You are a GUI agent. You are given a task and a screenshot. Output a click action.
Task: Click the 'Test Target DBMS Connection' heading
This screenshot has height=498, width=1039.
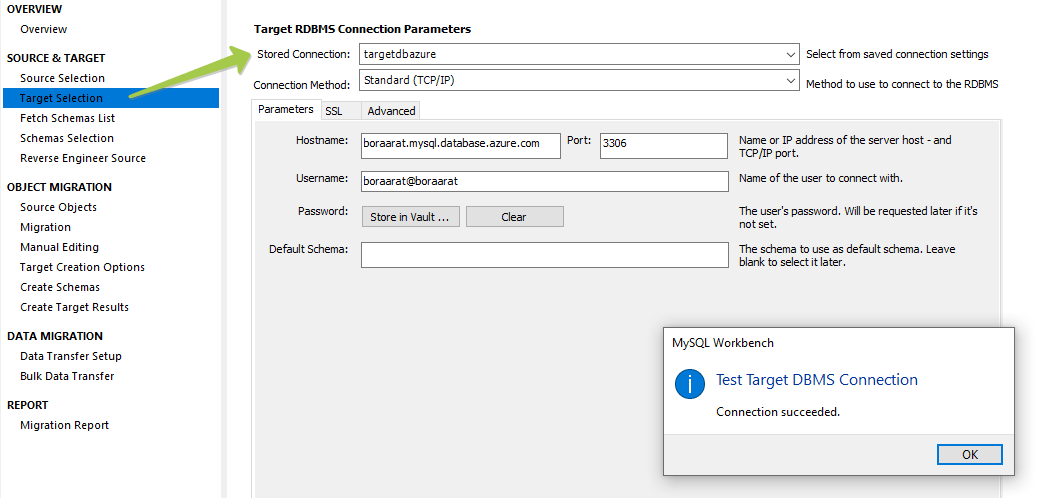coord(817,380)
